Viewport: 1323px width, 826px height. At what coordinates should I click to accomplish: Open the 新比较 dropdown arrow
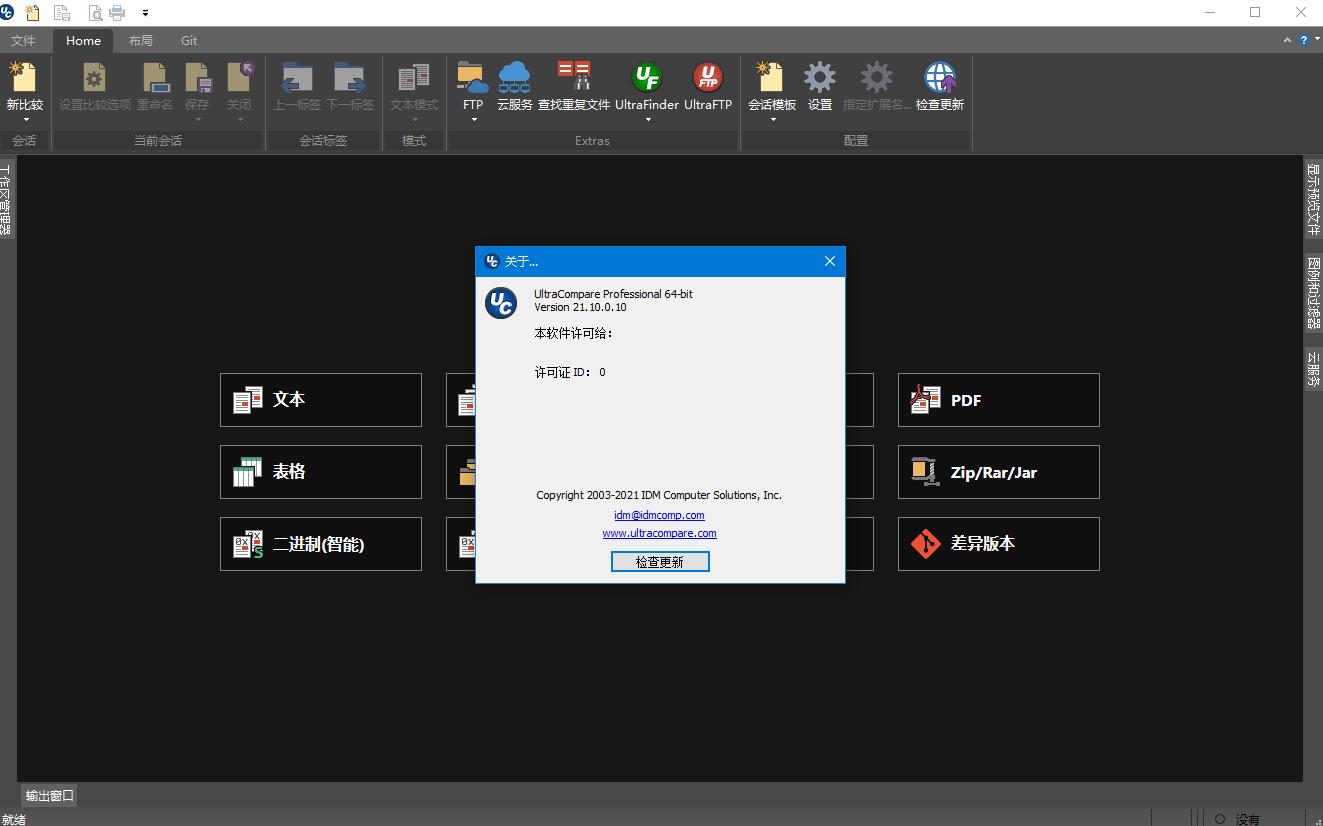[25, 120]
